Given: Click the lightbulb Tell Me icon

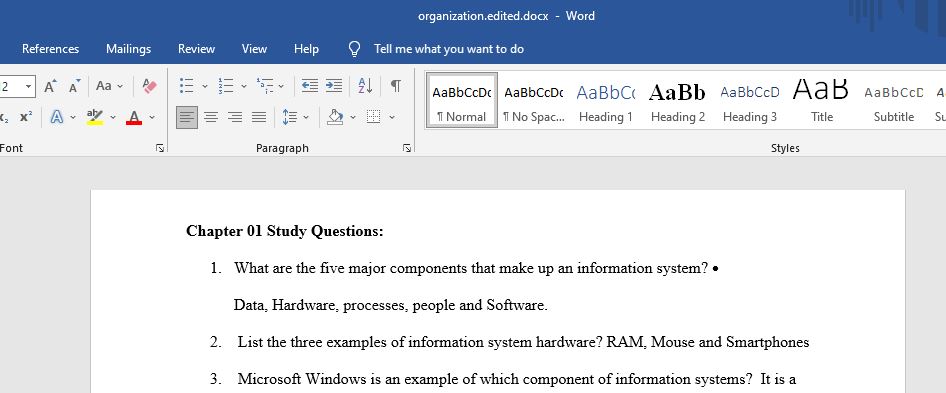Looking at the screenshot, I should pos(355,49).
